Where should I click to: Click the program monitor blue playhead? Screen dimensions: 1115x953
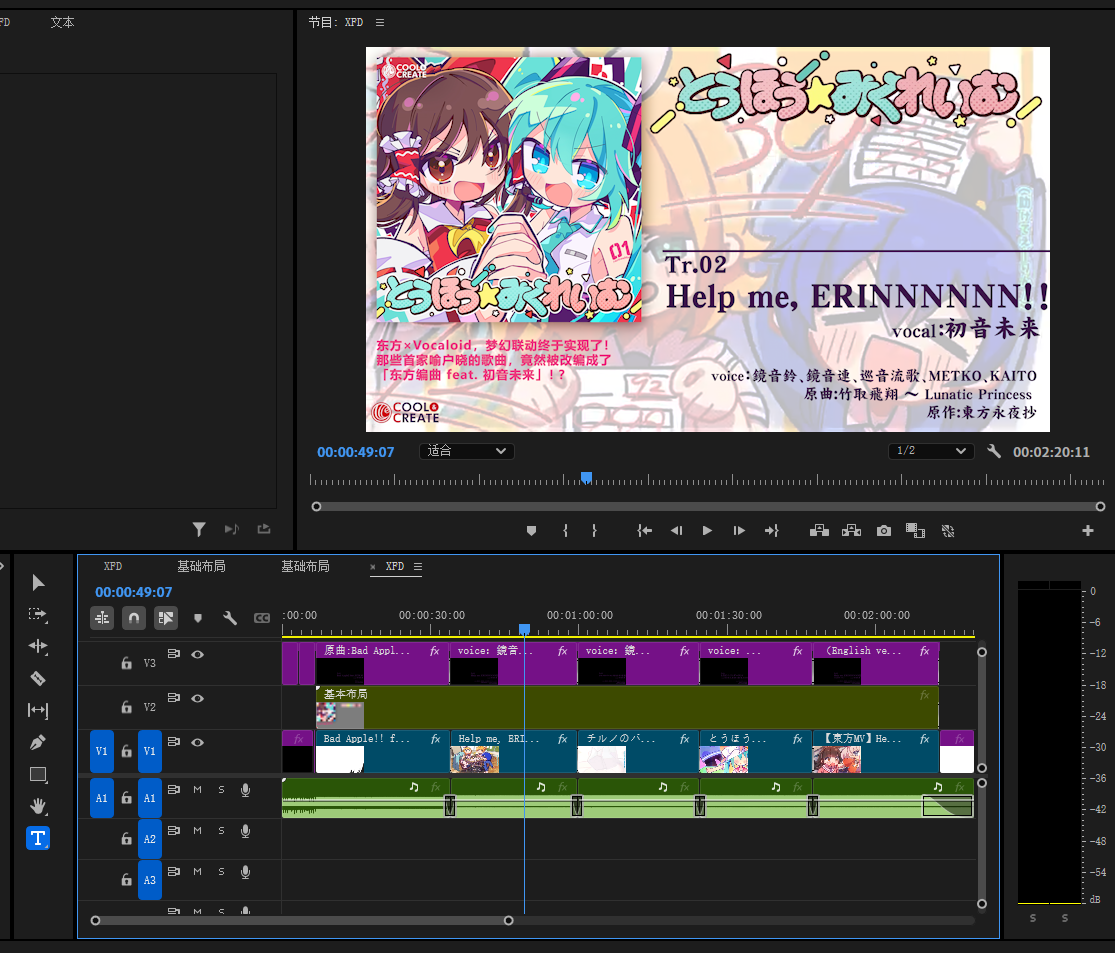(586, 478)
